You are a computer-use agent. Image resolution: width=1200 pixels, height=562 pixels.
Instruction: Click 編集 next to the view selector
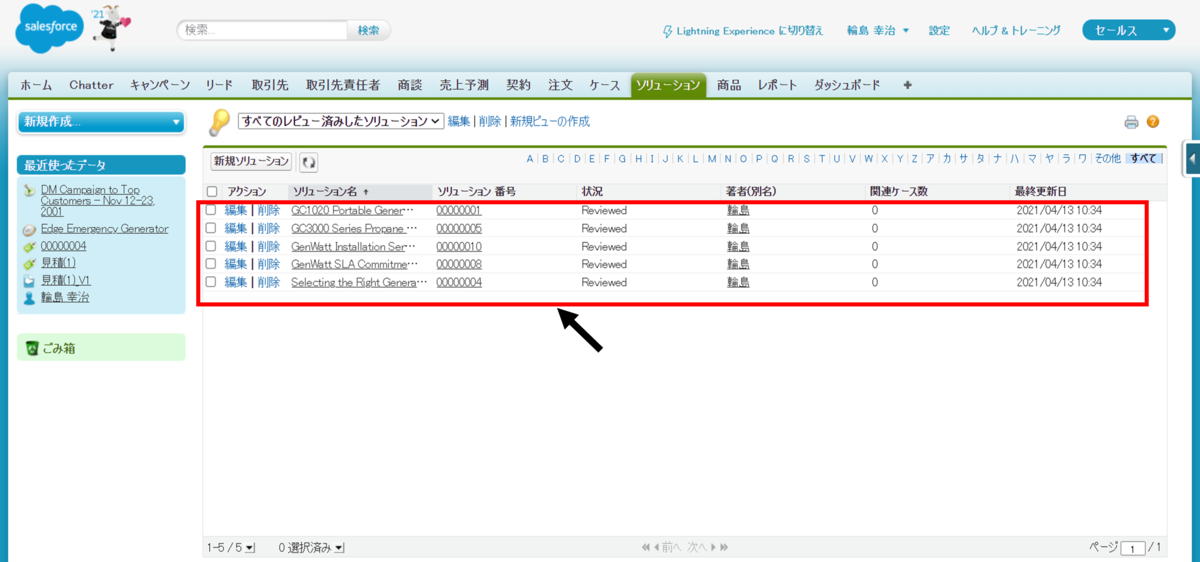459,121
